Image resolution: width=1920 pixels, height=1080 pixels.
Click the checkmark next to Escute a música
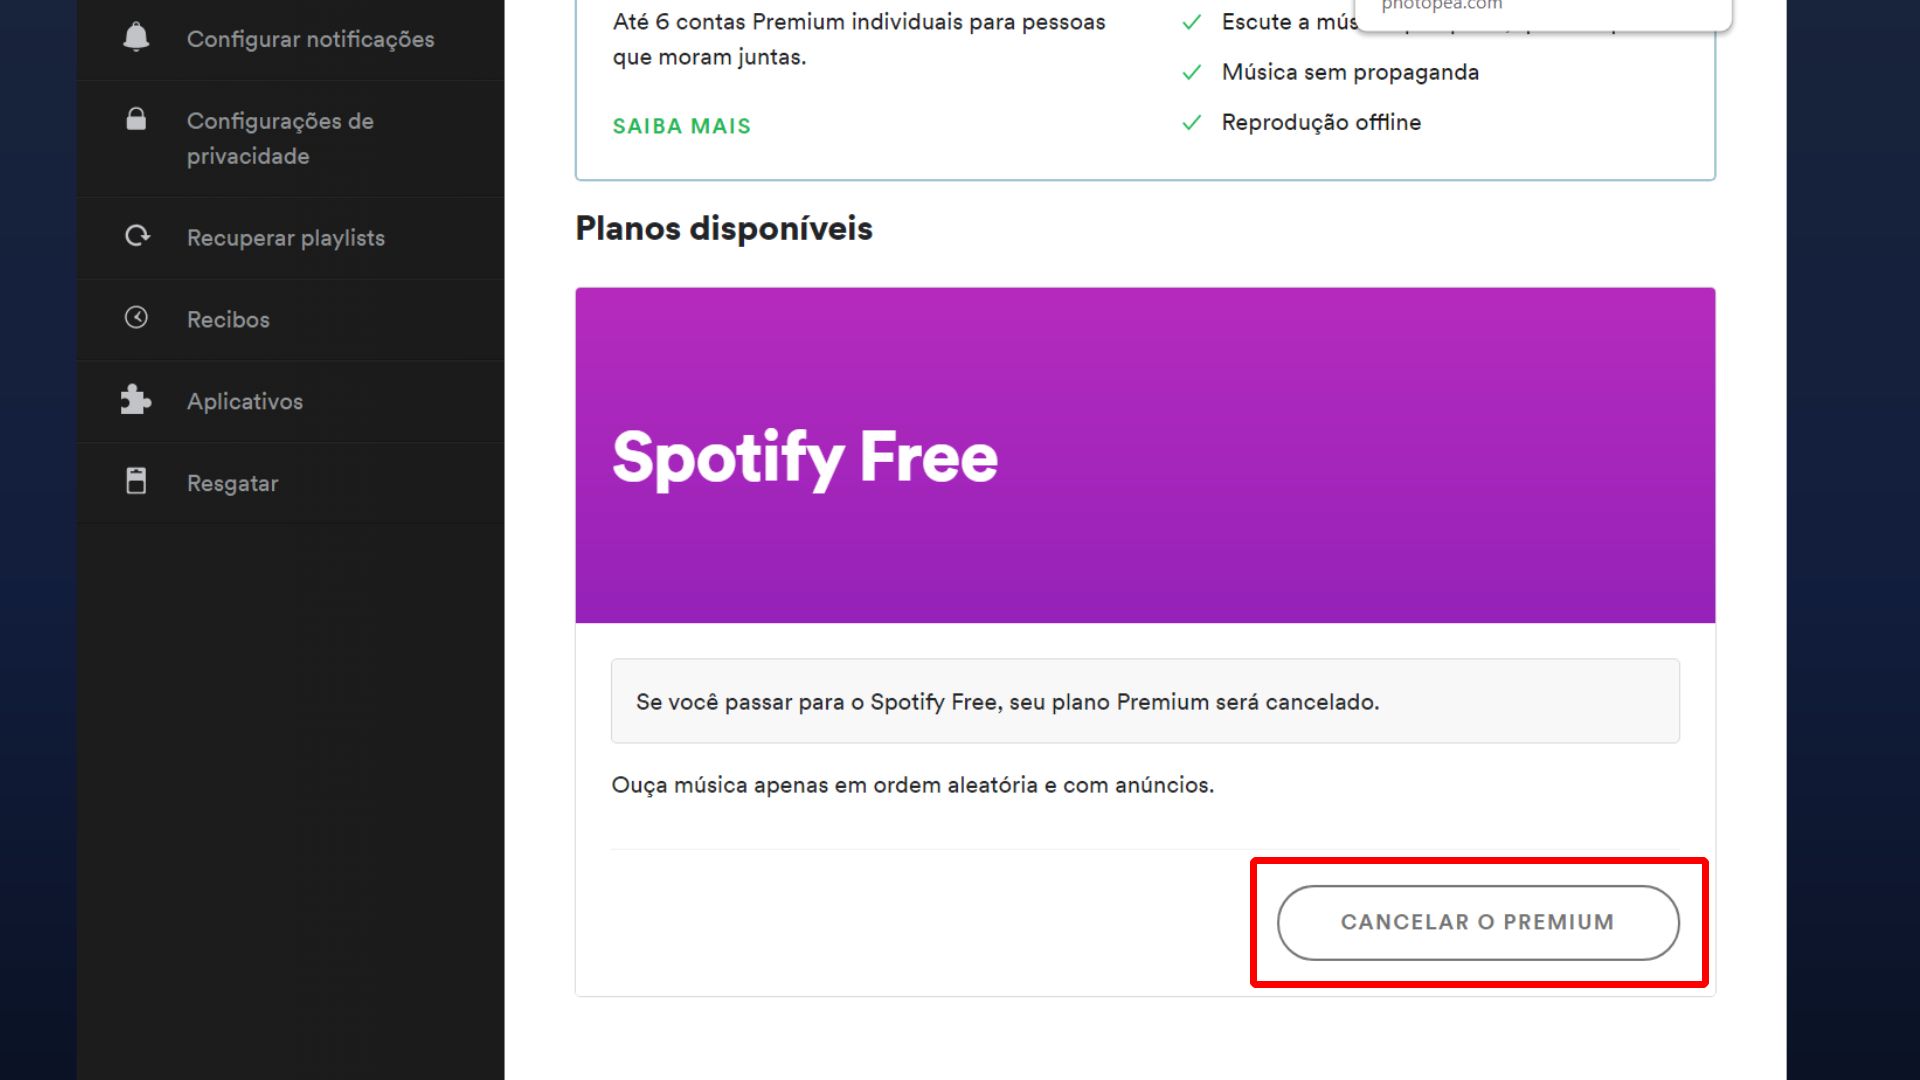(1192, 21)
